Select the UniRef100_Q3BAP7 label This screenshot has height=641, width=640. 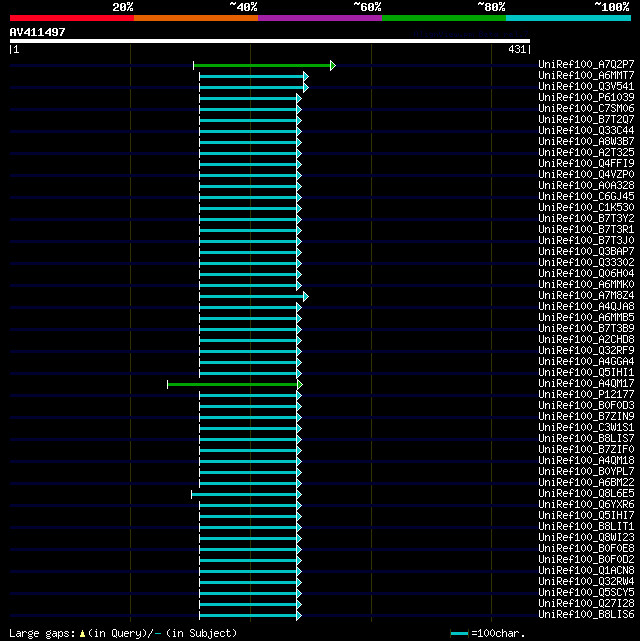586,251
